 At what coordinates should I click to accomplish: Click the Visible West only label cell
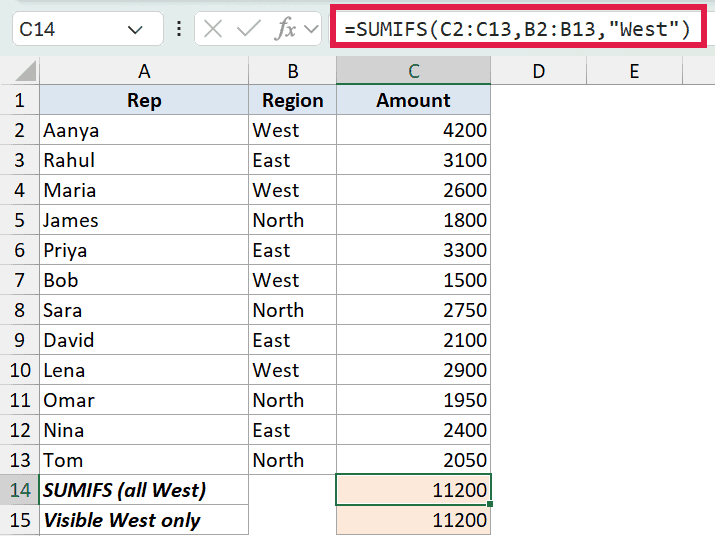(x=144, y=520)
